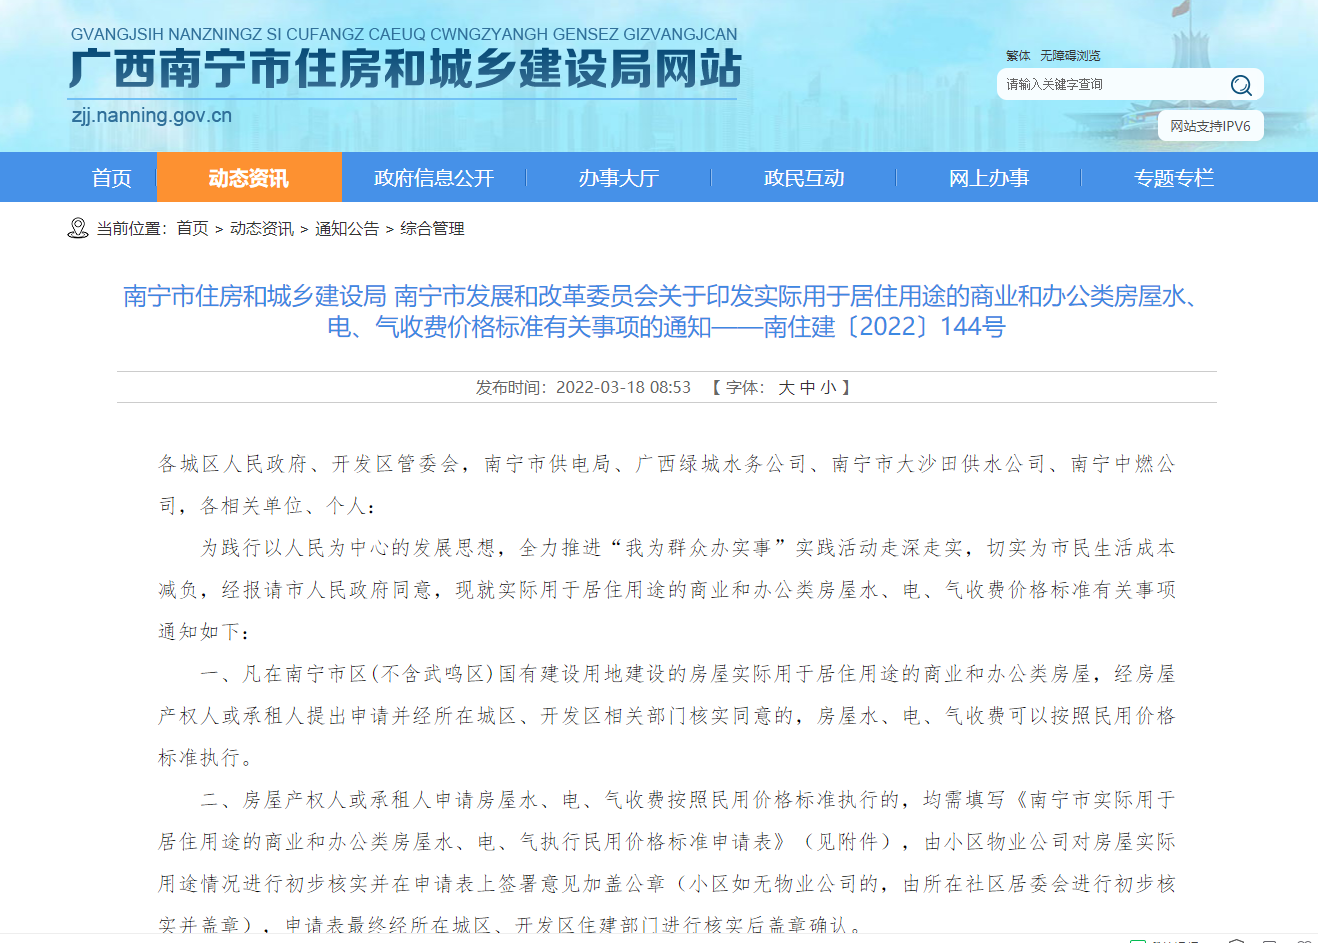Click the 网站支持IPV6 badge
The image size is (1318, 943).
click(x=1210, y=126)
